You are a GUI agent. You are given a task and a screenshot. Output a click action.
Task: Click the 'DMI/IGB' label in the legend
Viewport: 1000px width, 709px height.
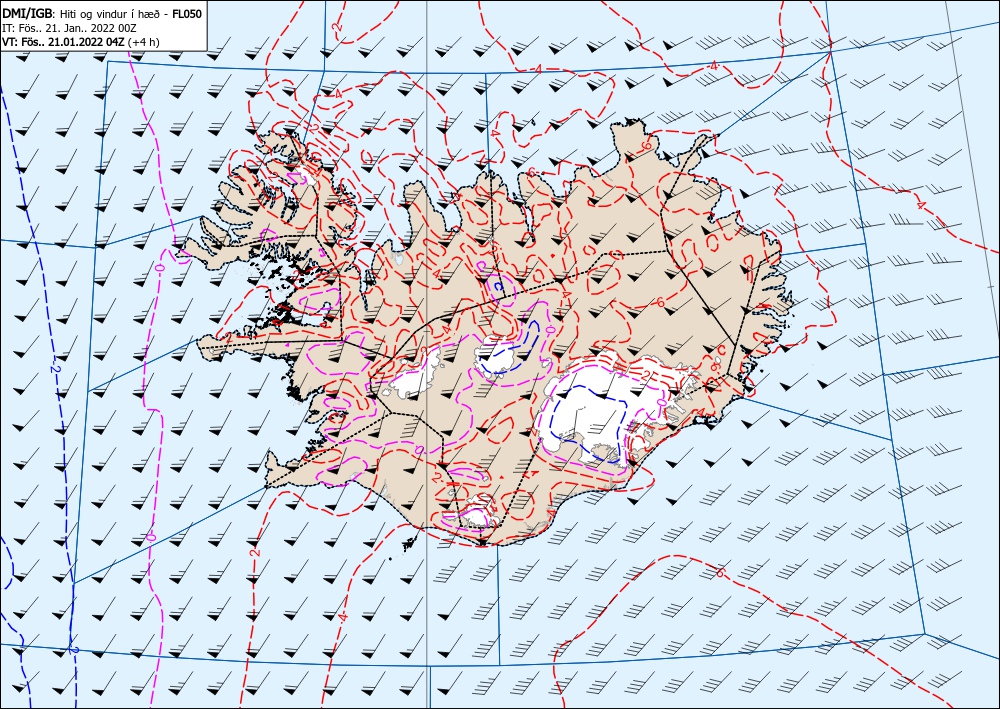(29, 13)
